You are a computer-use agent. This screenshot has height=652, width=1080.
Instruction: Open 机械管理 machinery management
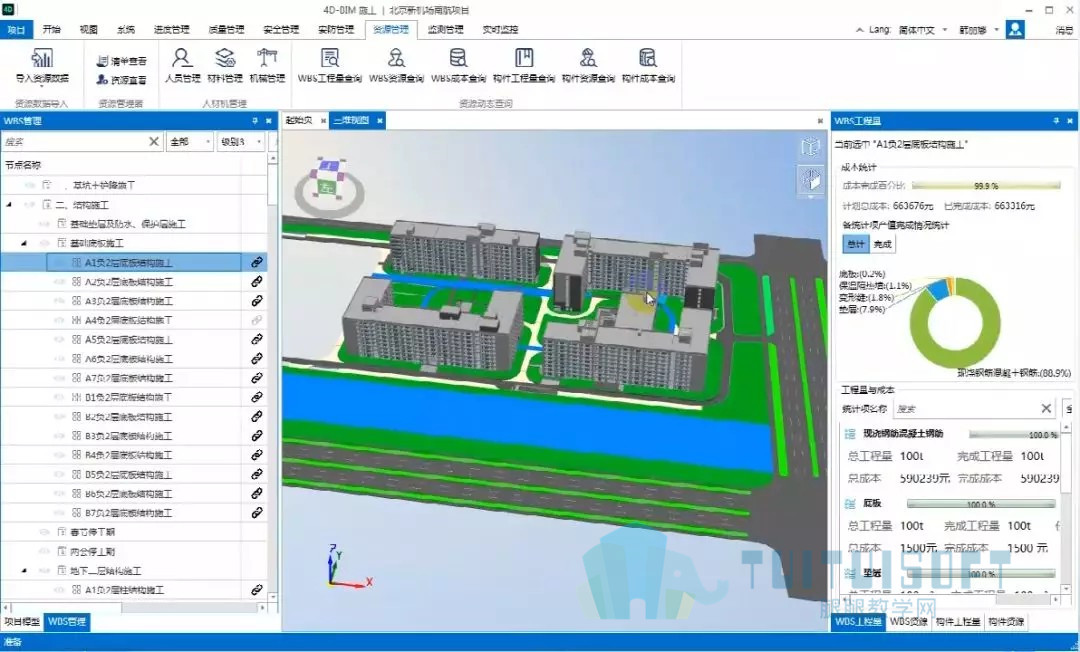[267, 66]
